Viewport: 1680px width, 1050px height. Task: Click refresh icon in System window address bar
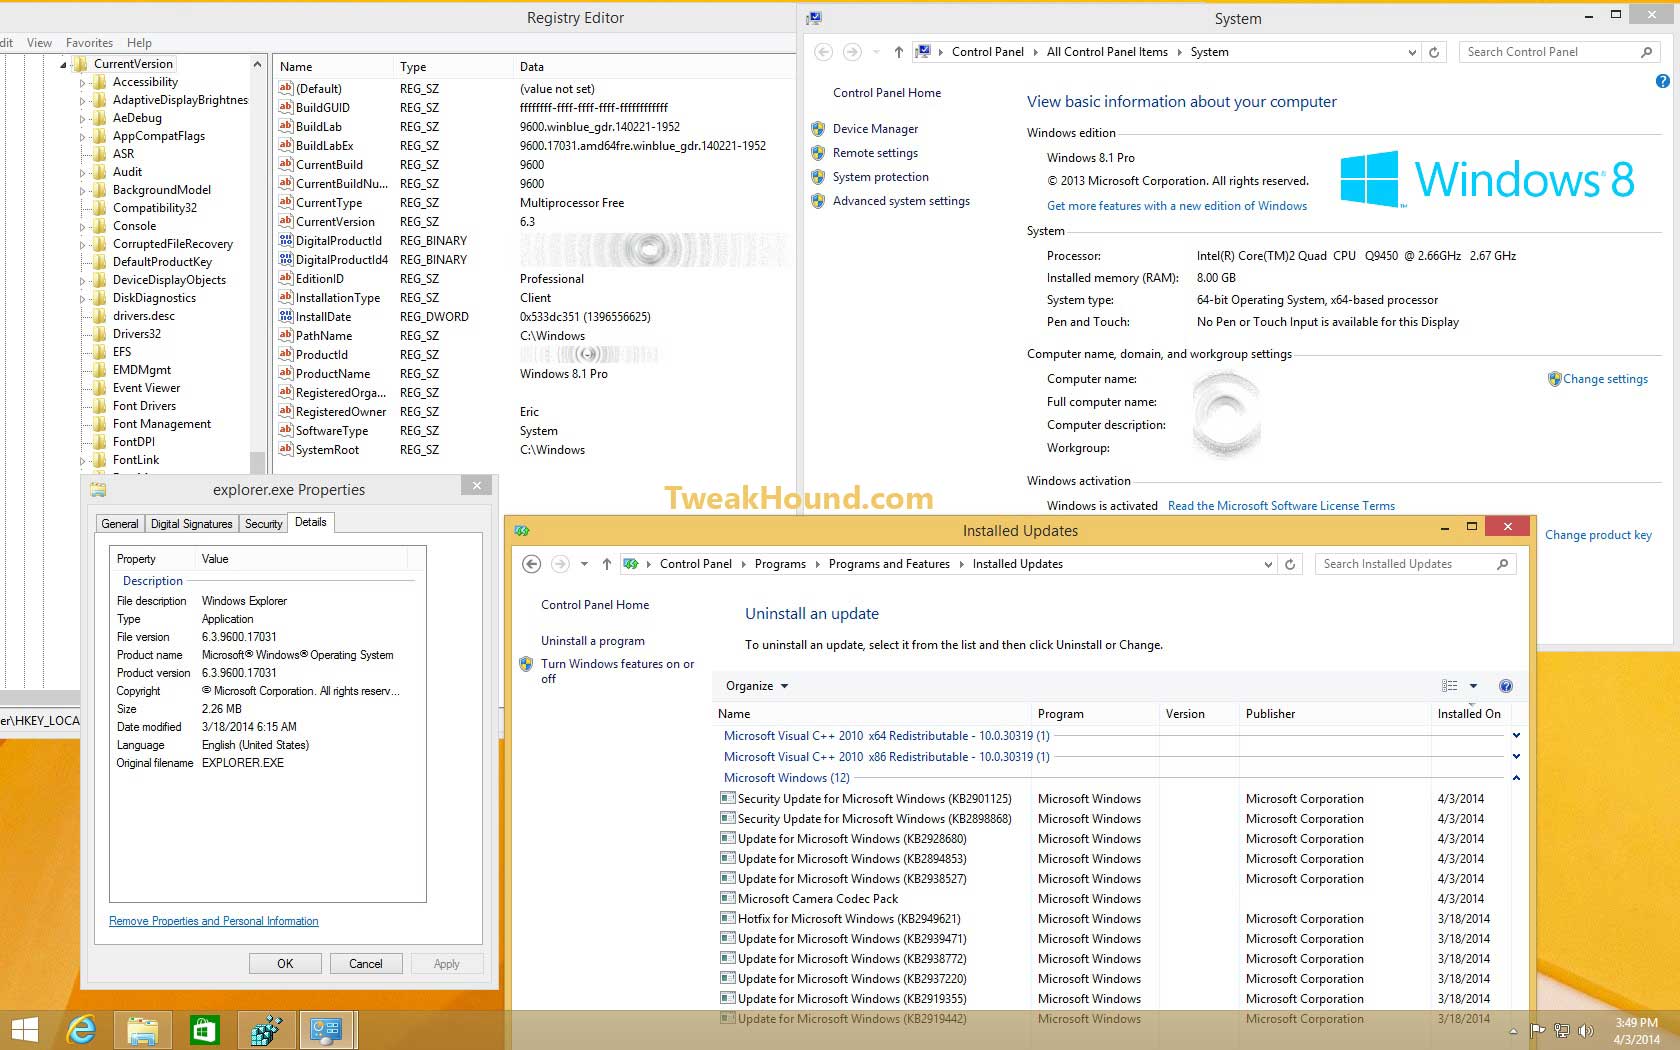pyautogui.click(x=1434, y=52)
